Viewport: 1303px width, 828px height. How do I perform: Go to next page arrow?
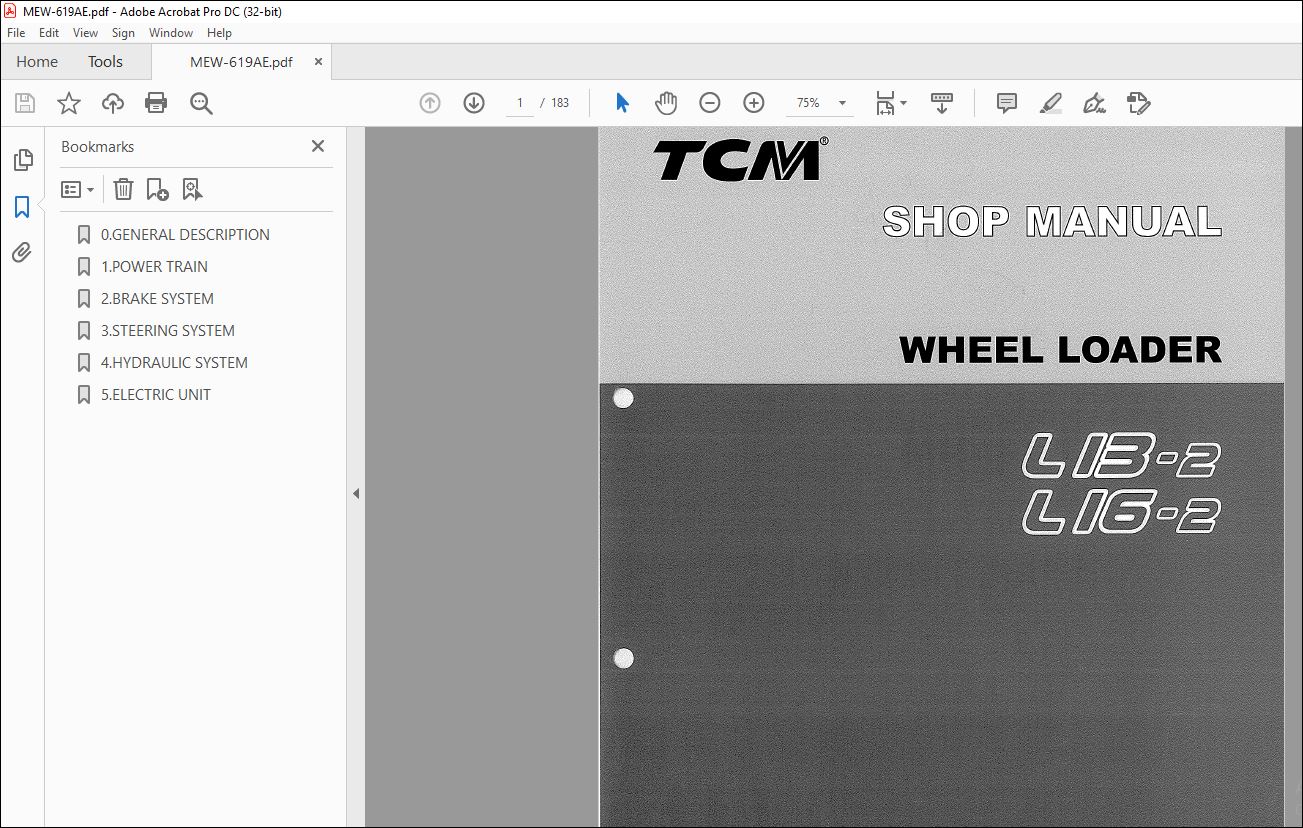point(474,103)
